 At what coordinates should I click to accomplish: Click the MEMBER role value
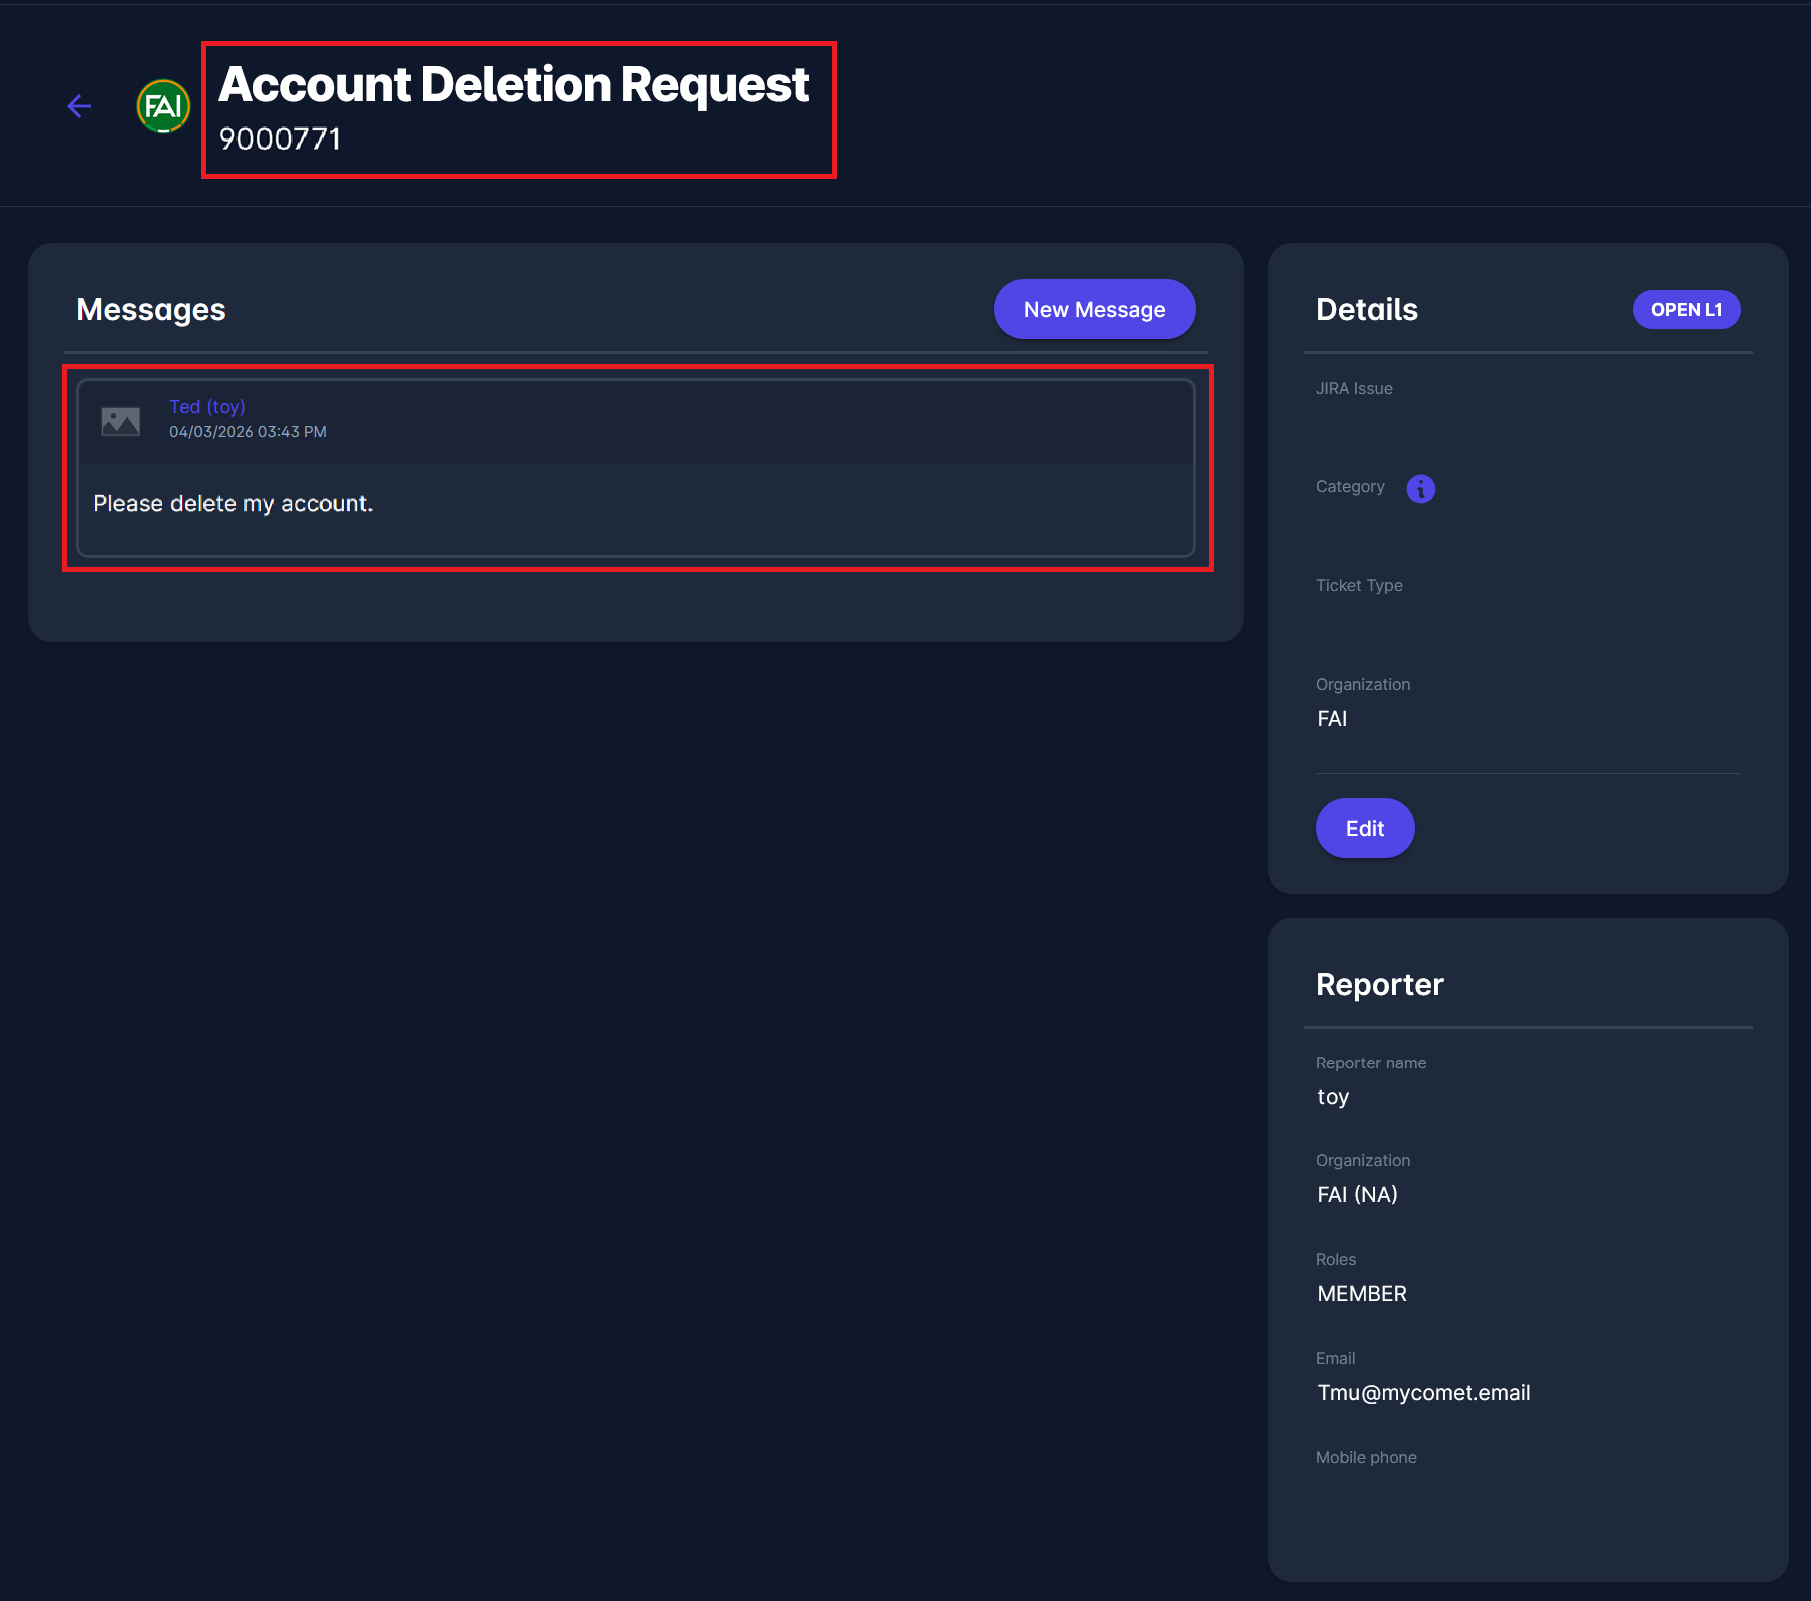point(1362,1294)
